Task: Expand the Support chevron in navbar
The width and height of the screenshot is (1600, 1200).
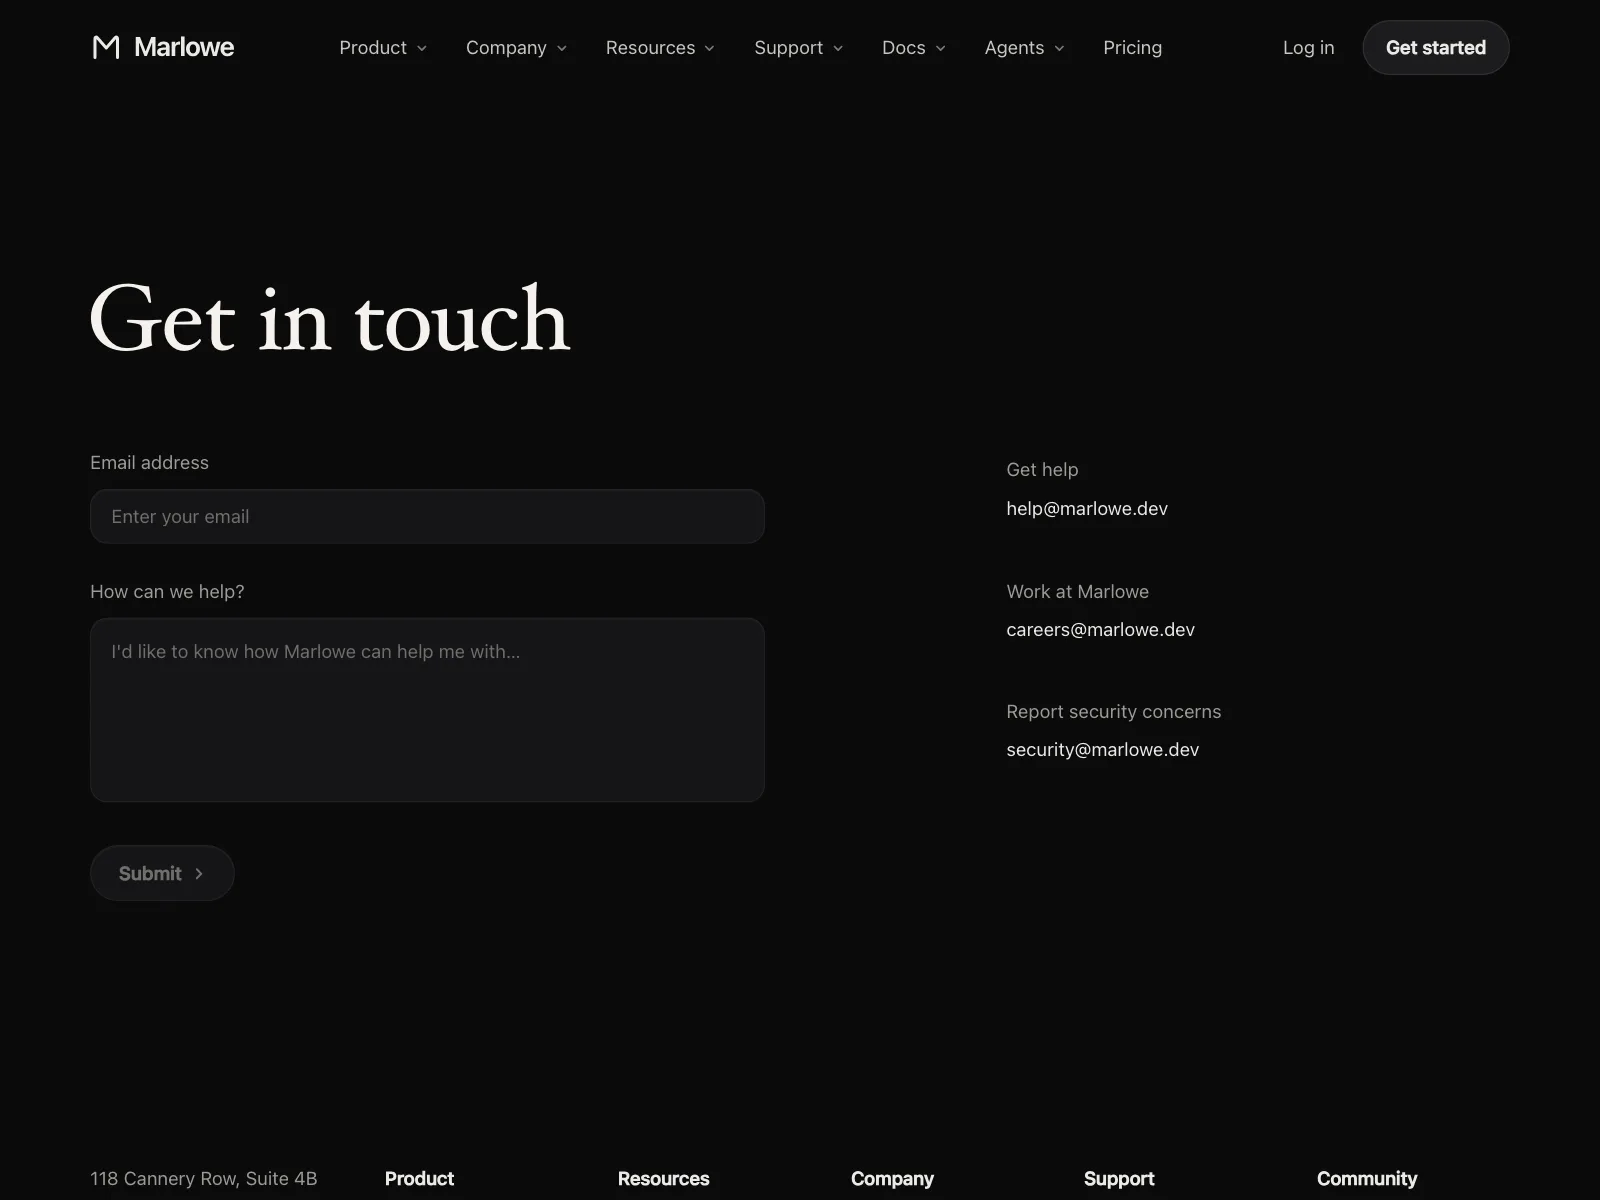Action: (838, 48)
